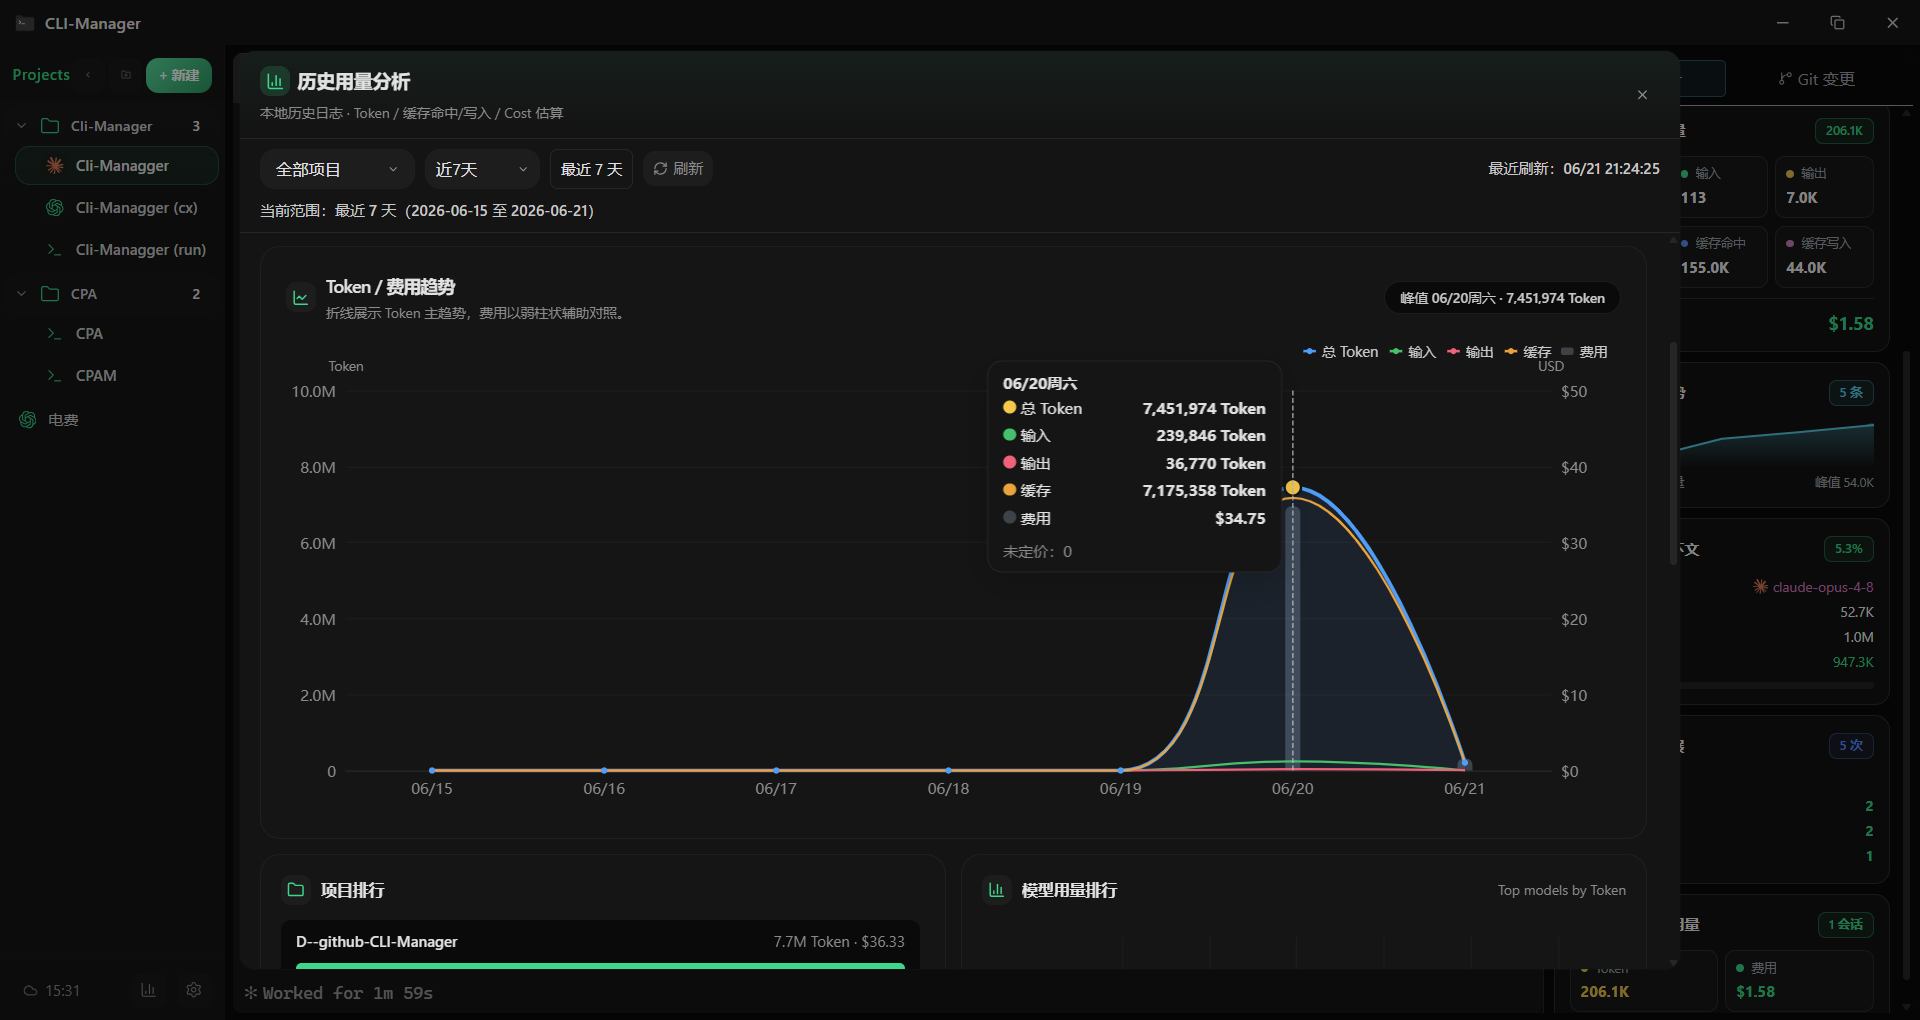Click the terminal icon beside CPAM
Viewport: 1920px width, 1020px height.
55,376
